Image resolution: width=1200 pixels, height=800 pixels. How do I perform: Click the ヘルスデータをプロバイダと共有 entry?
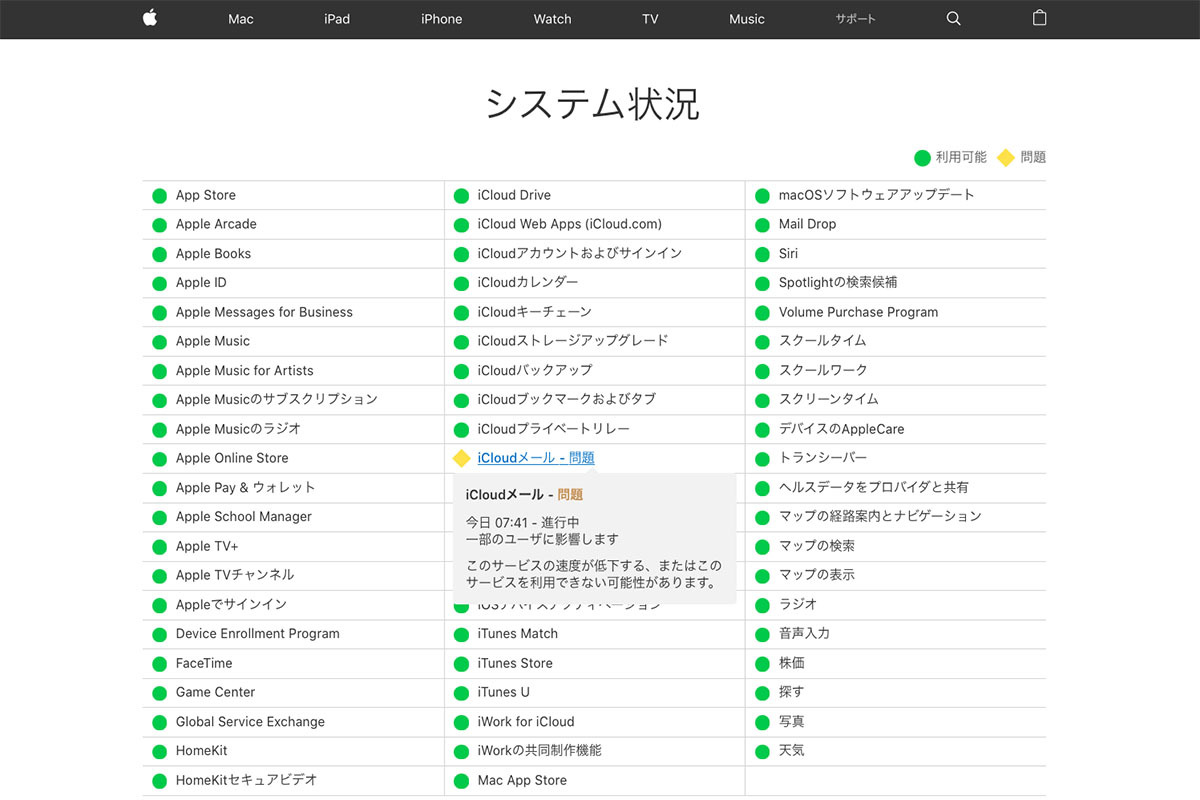[x=874, y=487]
